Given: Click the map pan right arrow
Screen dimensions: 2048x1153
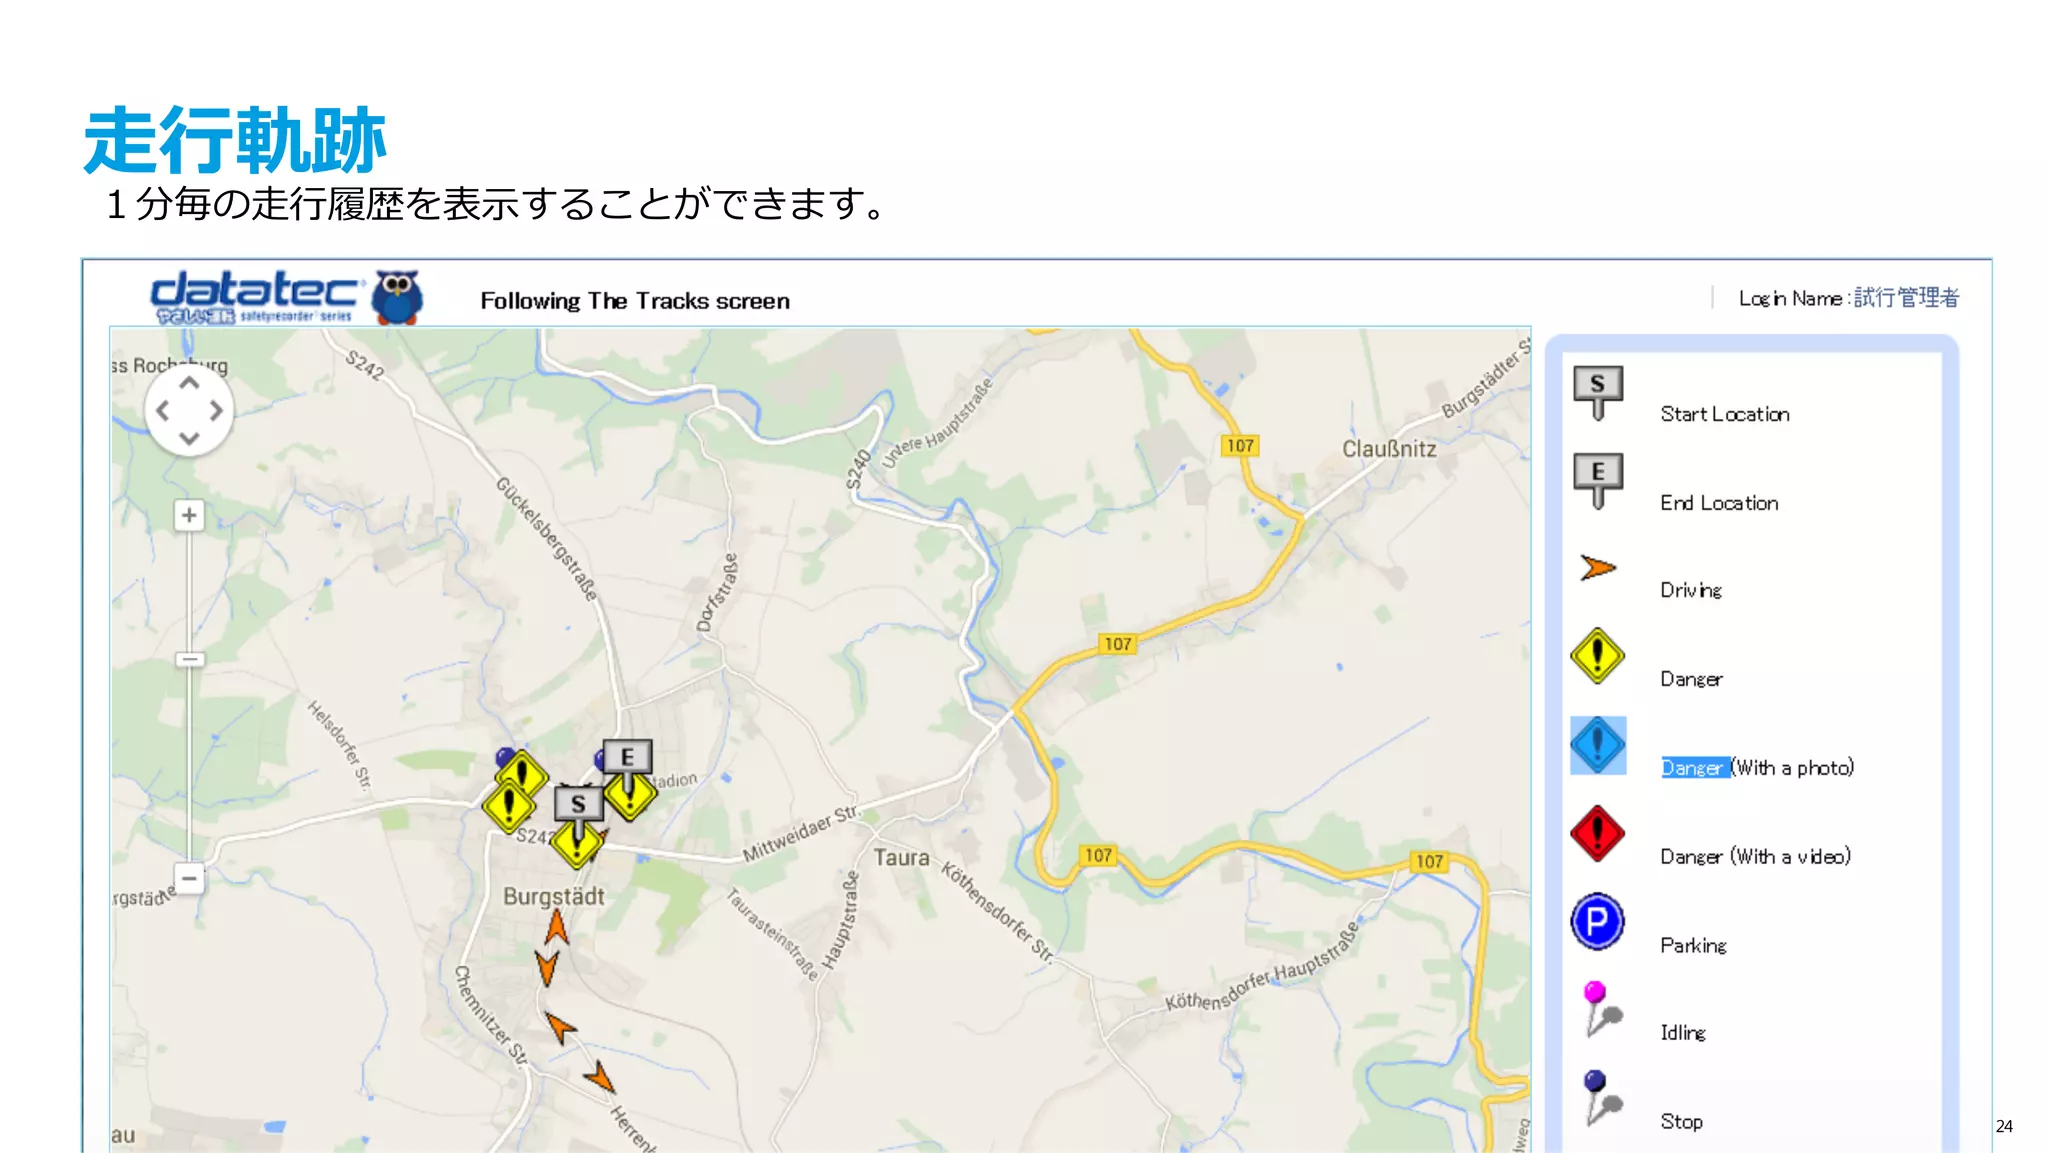Looking at the screenshot, I should 216,411.
